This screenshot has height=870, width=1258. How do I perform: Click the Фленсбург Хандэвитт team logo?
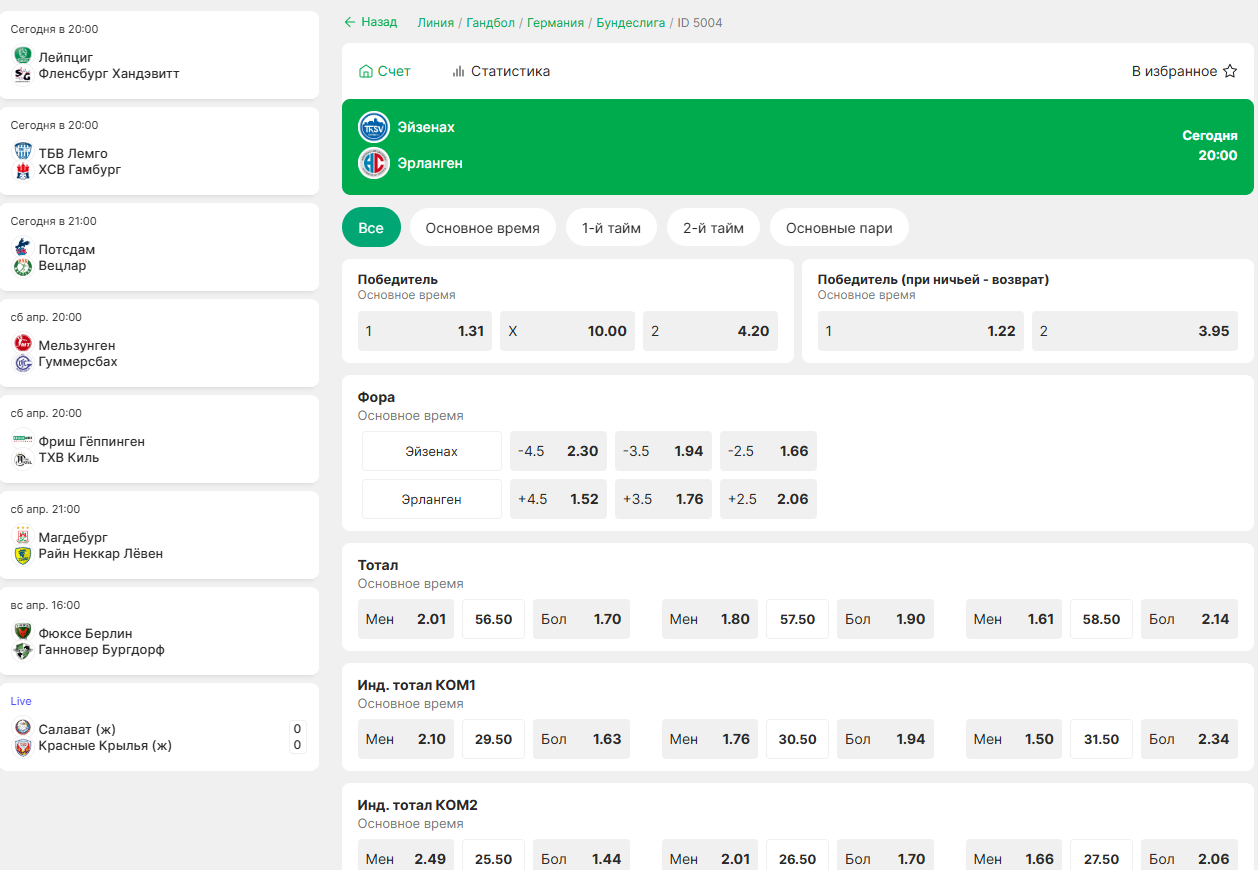(23, 74)
